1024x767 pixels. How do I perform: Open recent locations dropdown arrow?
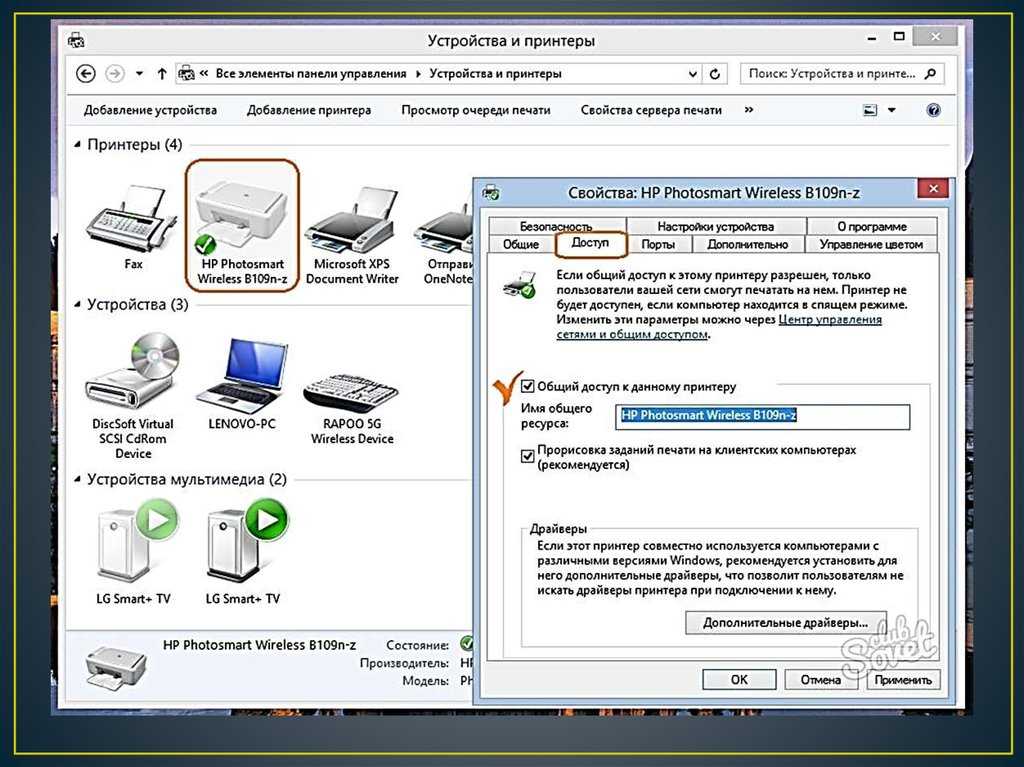point(139,74)
